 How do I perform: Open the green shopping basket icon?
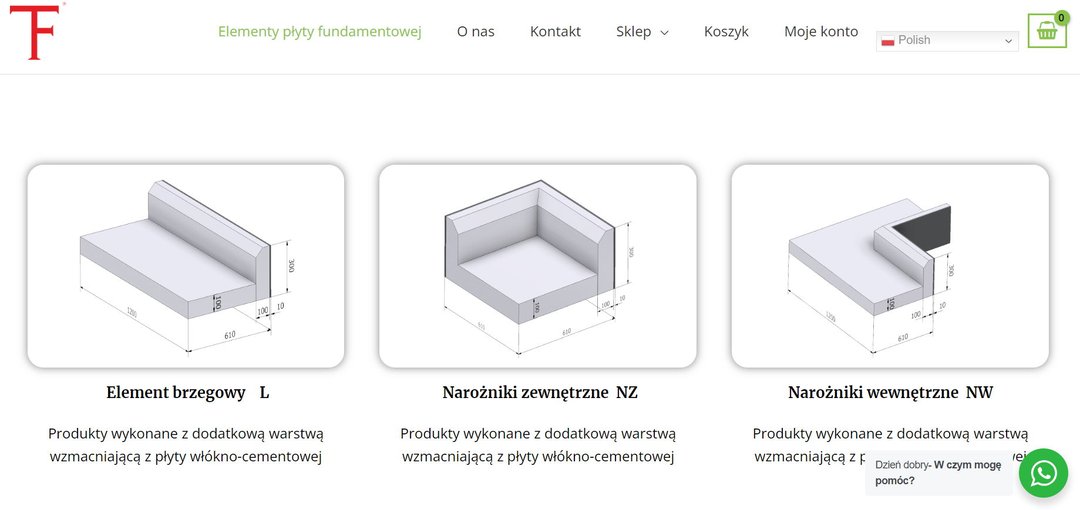1046,31
